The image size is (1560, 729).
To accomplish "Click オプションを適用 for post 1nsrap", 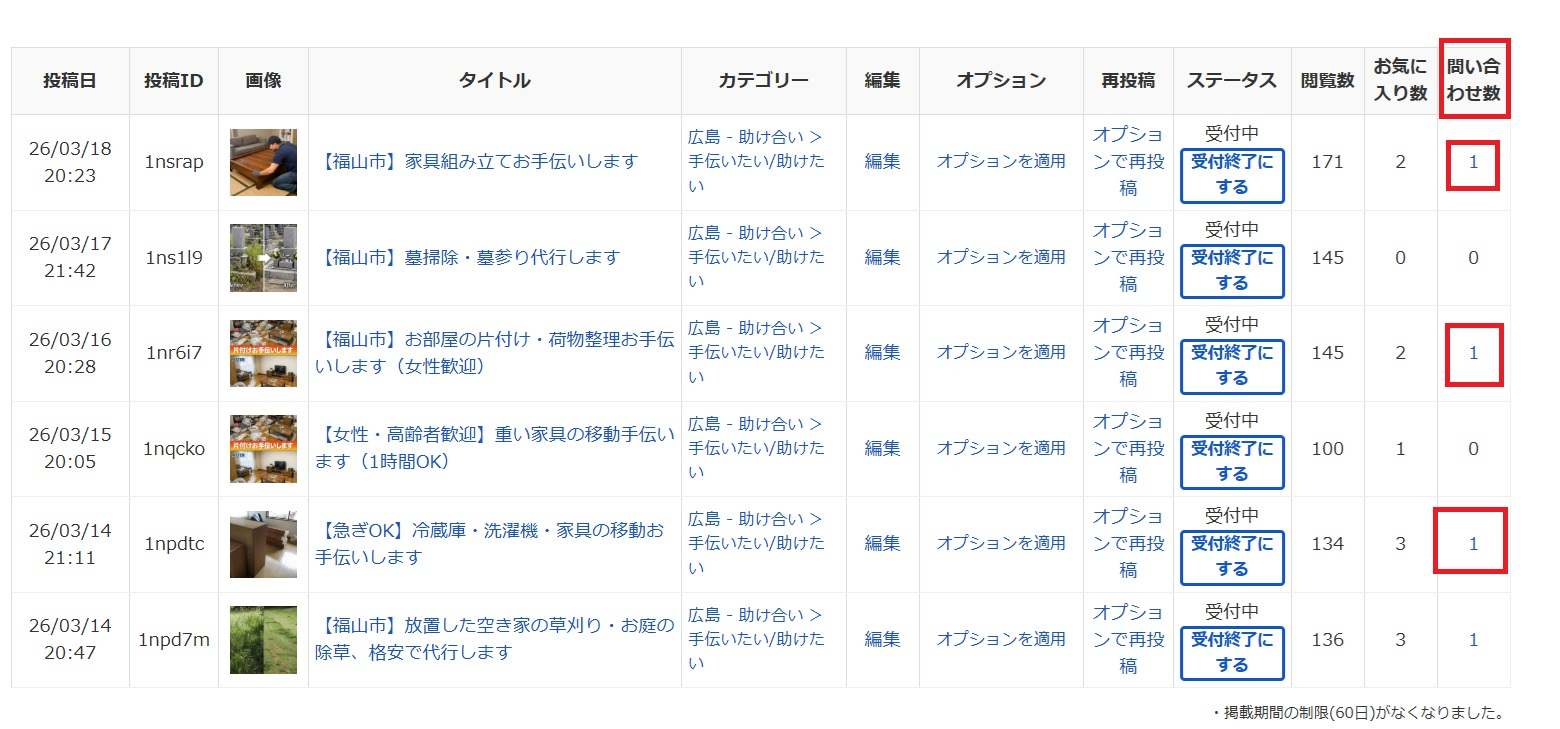I will [x=1001, y=161].
